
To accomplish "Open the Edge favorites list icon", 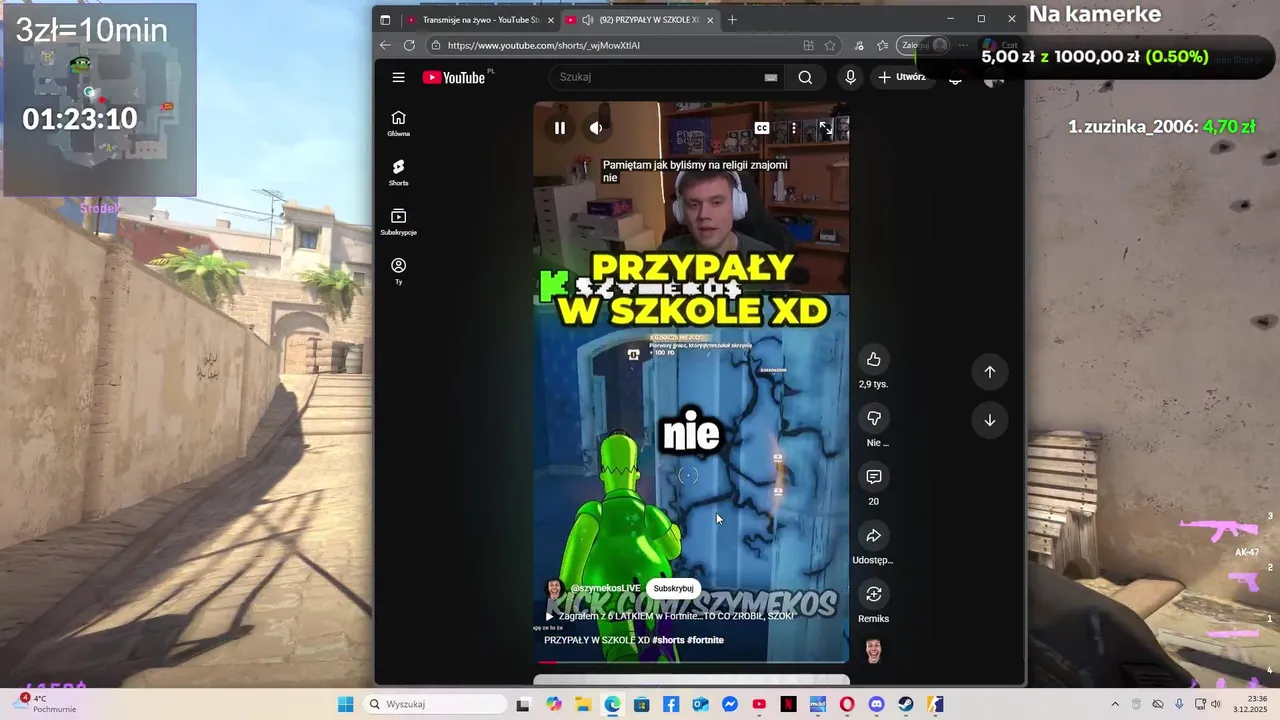I will (x=882, y=45).
